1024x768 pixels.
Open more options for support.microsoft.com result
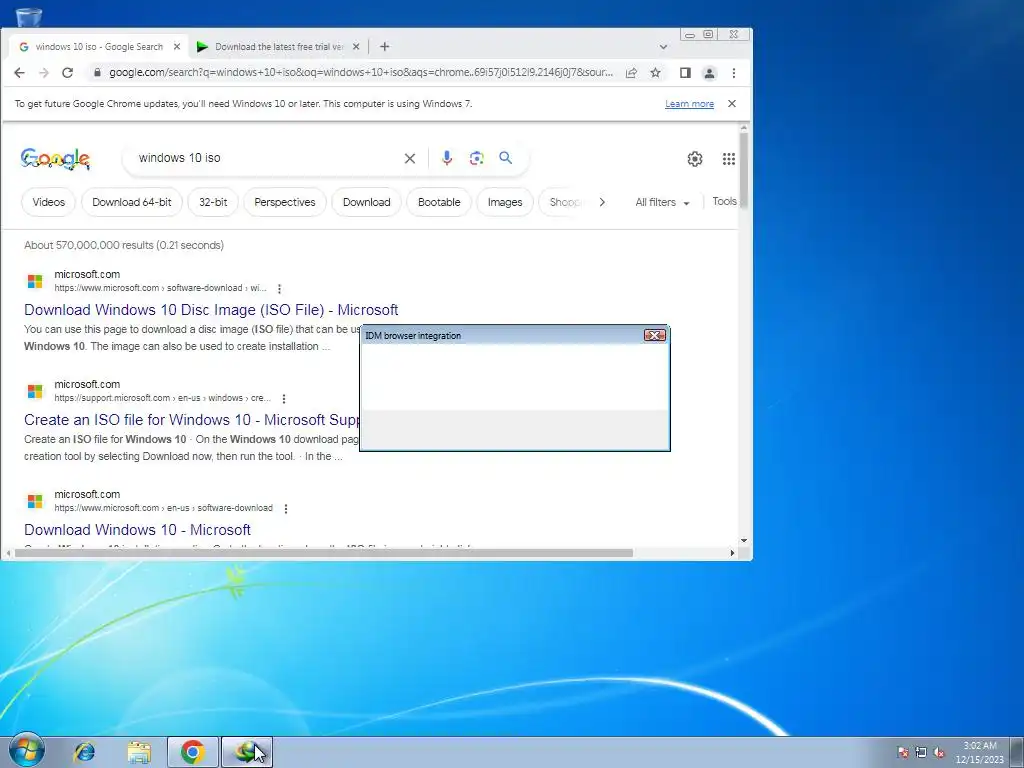283,398
